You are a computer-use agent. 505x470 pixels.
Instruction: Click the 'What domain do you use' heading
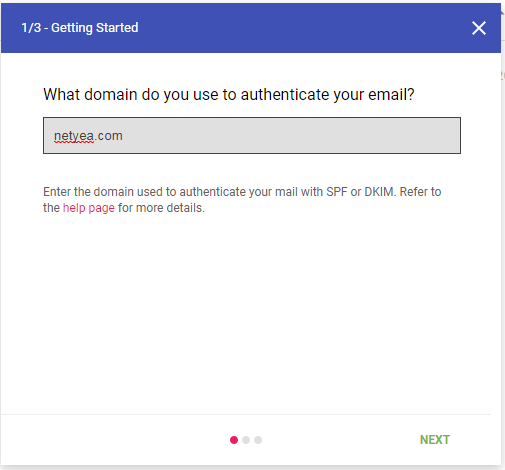(229, 94)
